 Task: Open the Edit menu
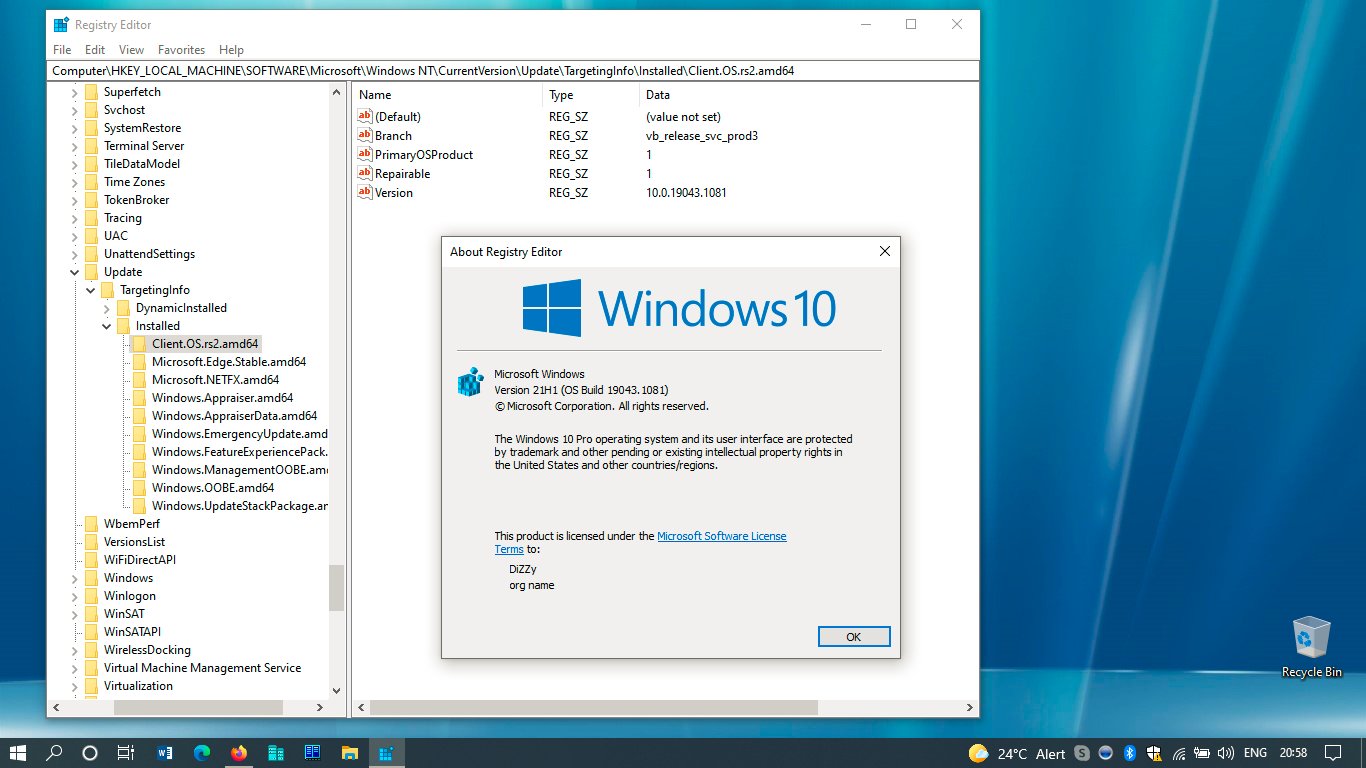(x=95, y=49)
